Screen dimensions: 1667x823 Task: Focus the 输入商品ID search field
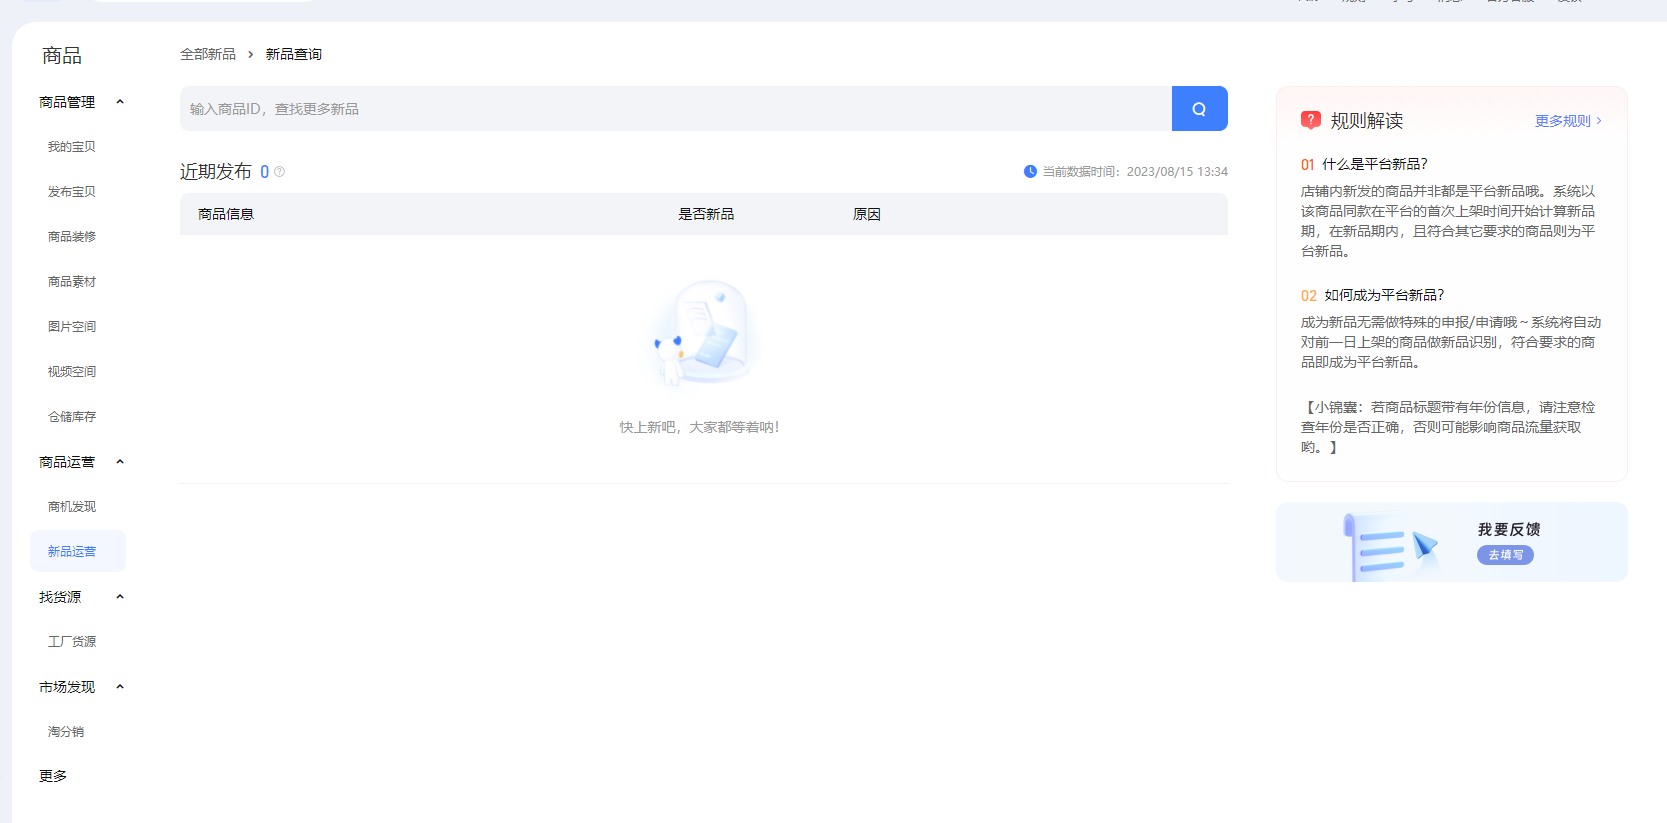(675, 109)
